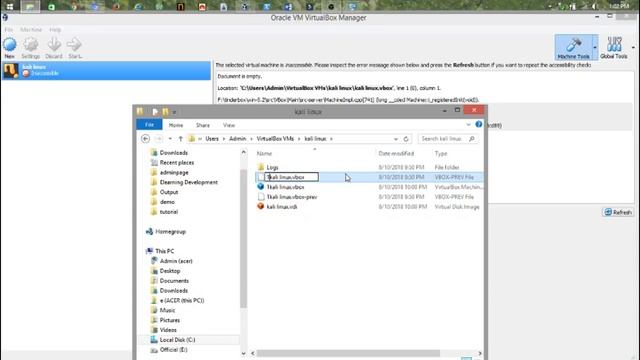Select Elearning Development folder in sidebar
This screenshot has width=640, height=360.
pos(189,182)
